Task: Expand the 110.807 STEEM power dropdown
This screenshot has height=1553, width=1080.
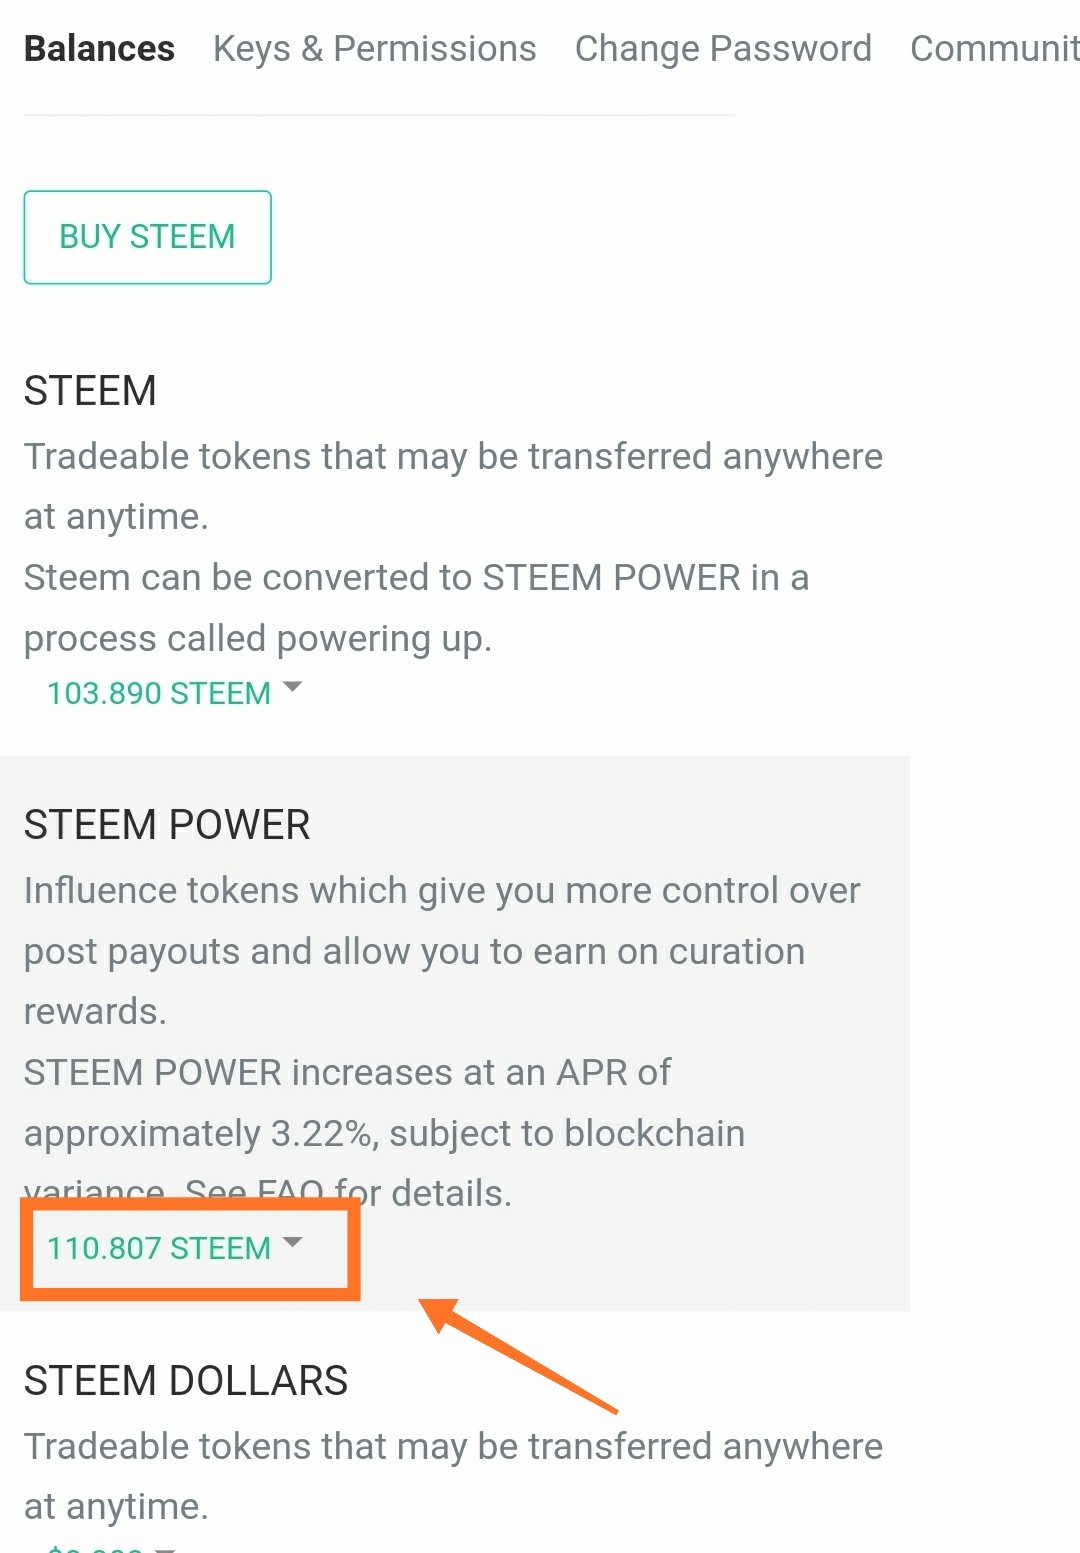Action: coord(159,1248)
